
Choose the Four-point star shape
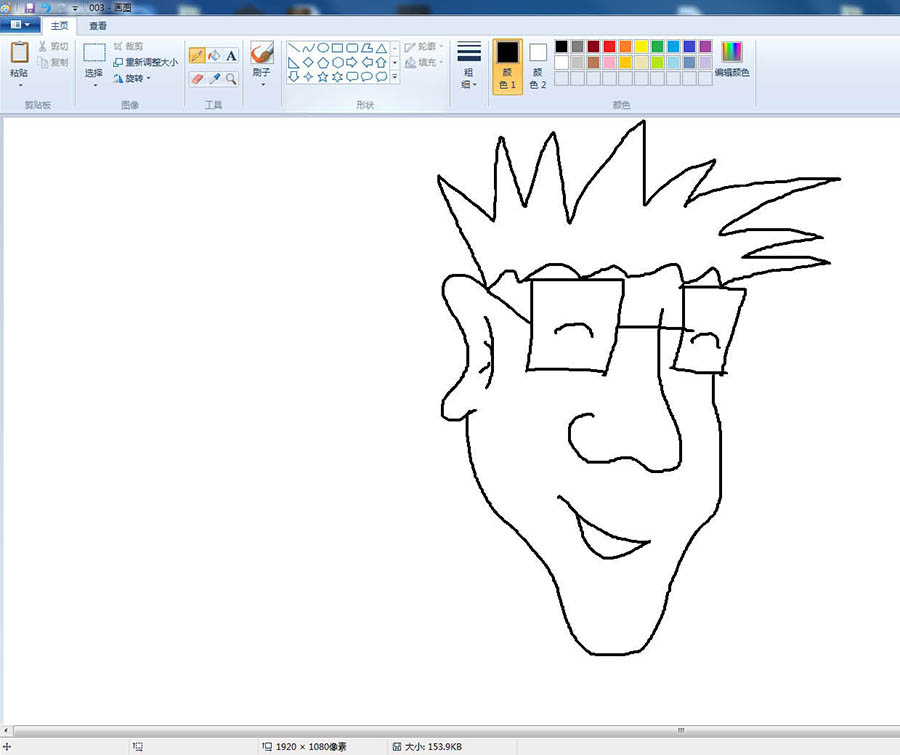click(308, 76)
